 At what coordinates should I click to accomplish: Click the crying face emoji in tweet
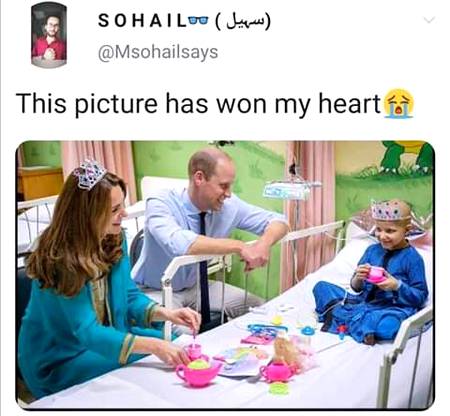coord(399,103)
